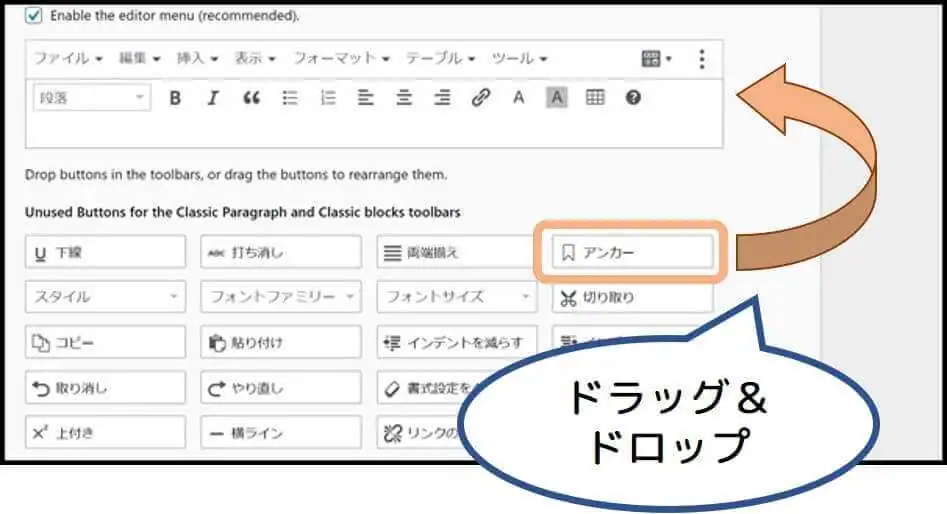
Task: Toggle Enable the editor menu checkbox
Action: (34, 16)
